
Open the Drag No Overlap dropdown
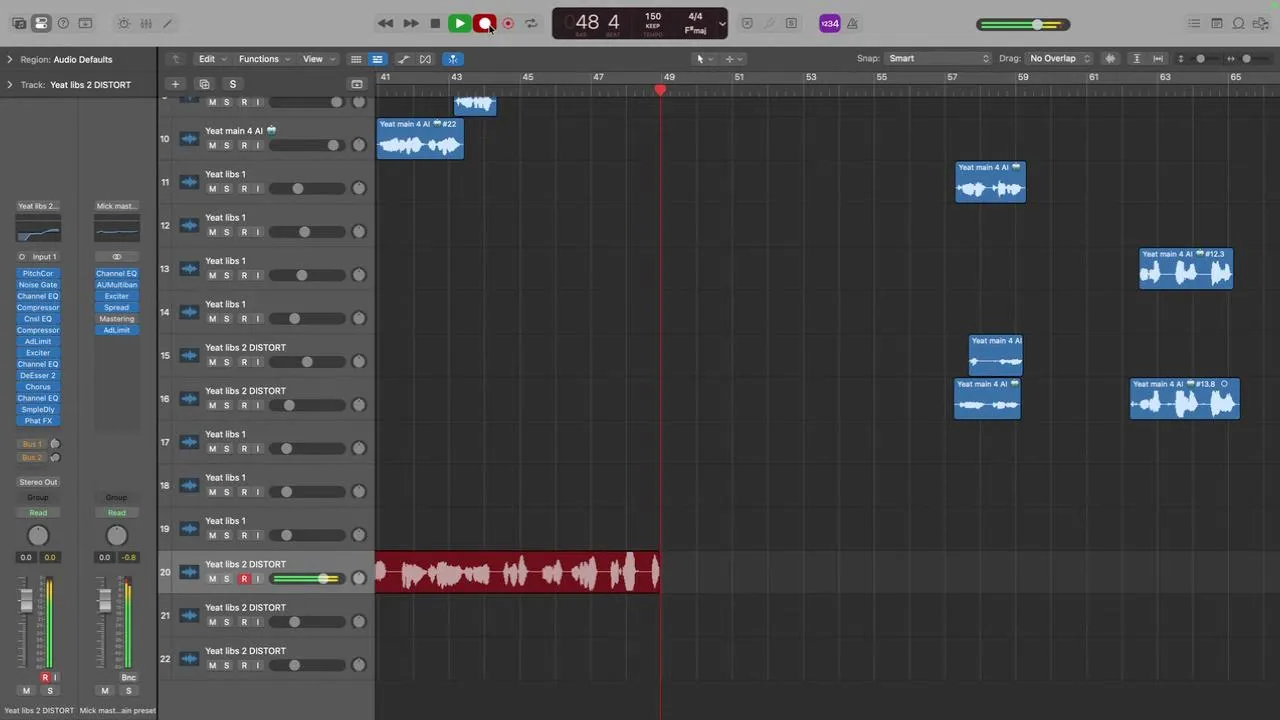pos(1059,59)
